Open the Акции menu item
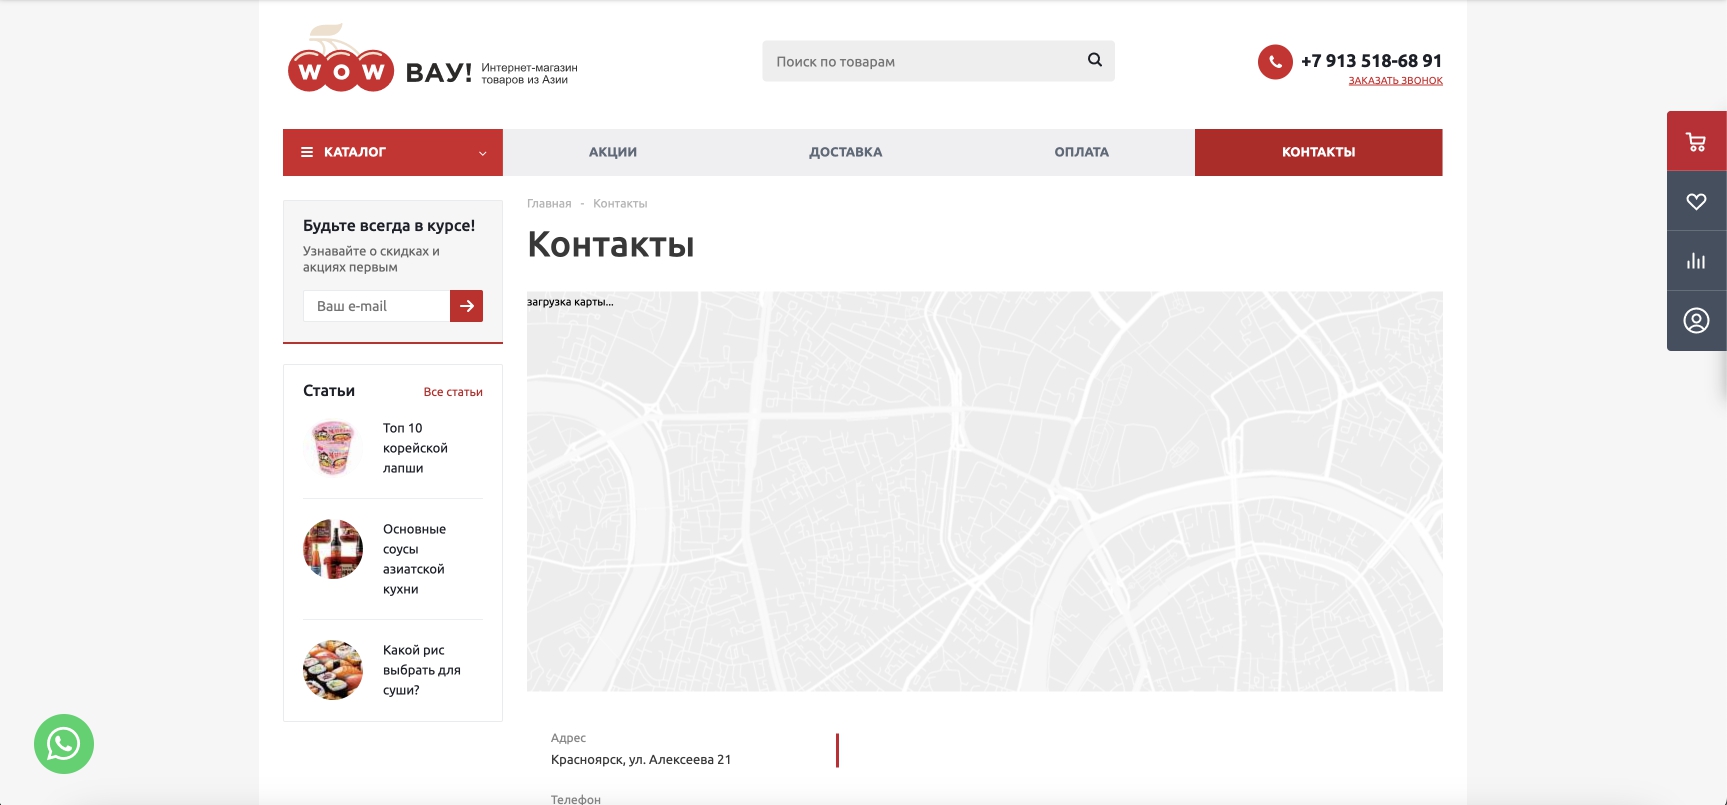 point(613,152)
